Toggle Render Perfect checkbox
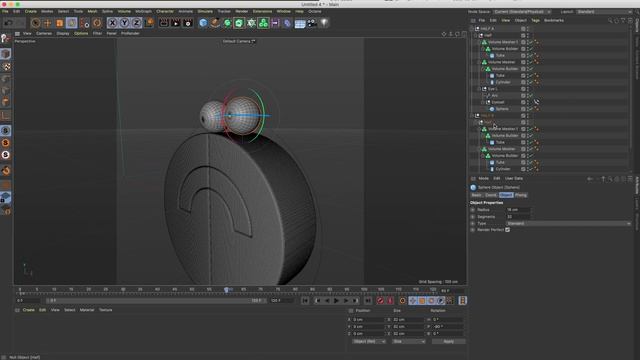 [x=507, y=230]
